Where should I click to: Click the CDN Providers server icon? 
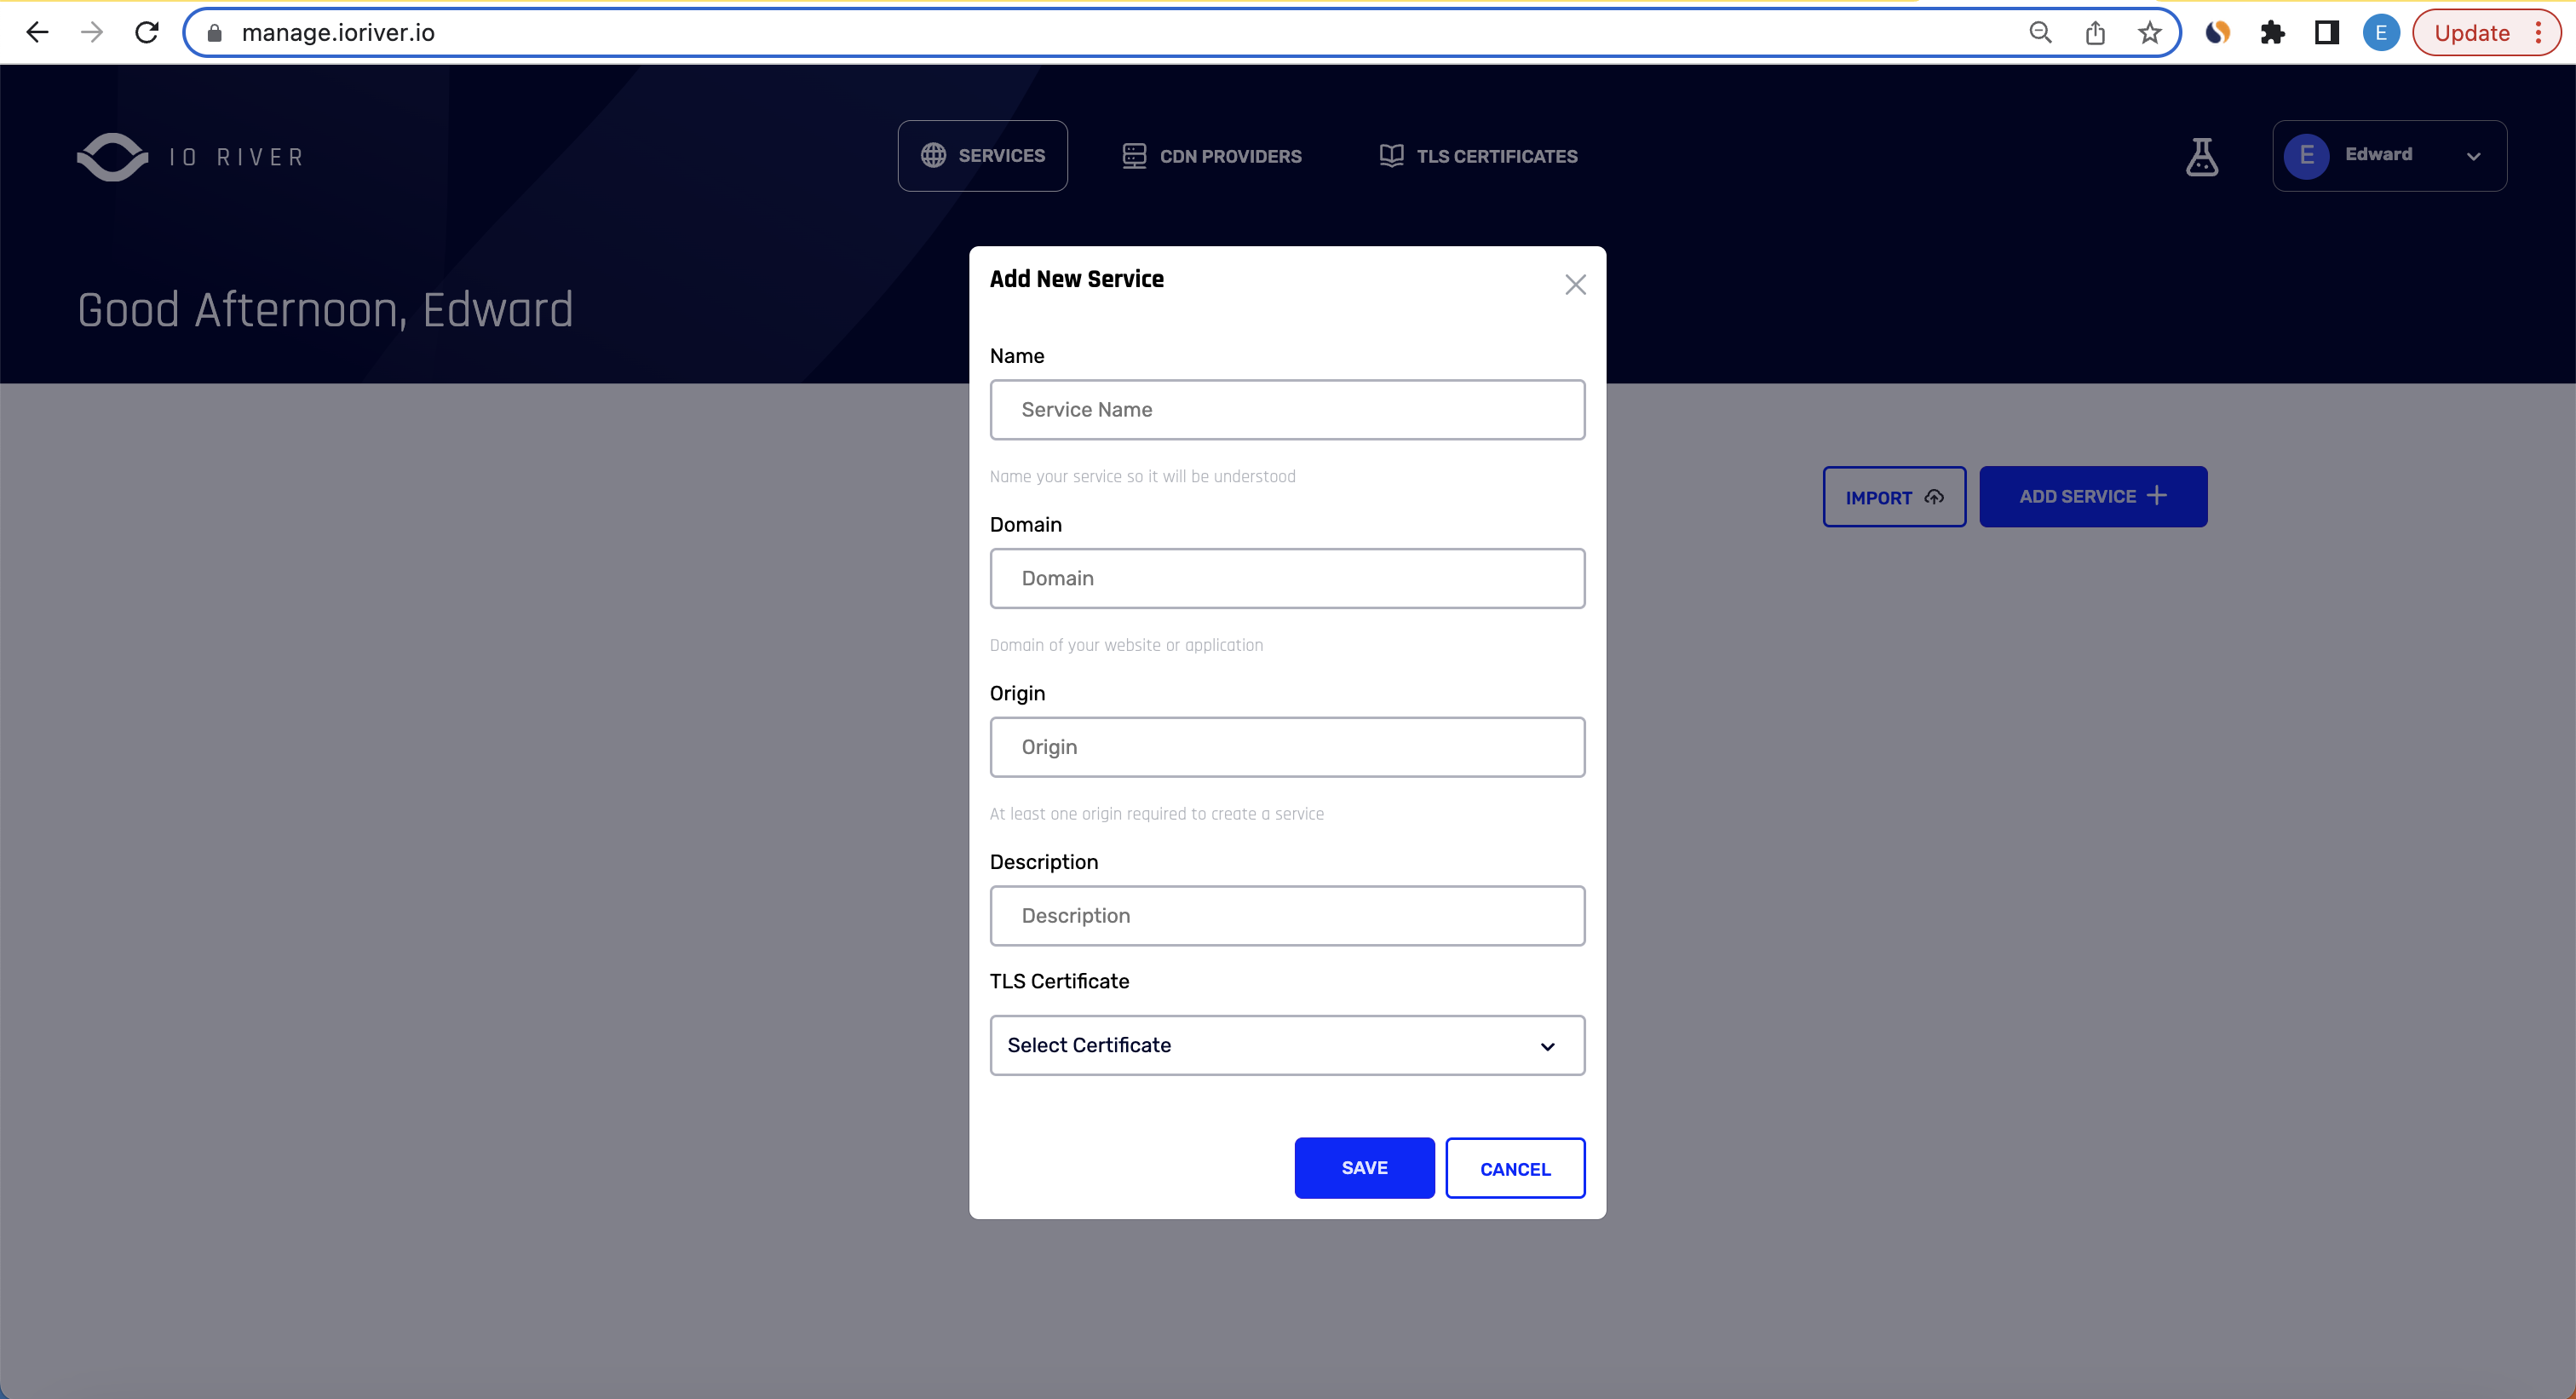coord(1134,156)
